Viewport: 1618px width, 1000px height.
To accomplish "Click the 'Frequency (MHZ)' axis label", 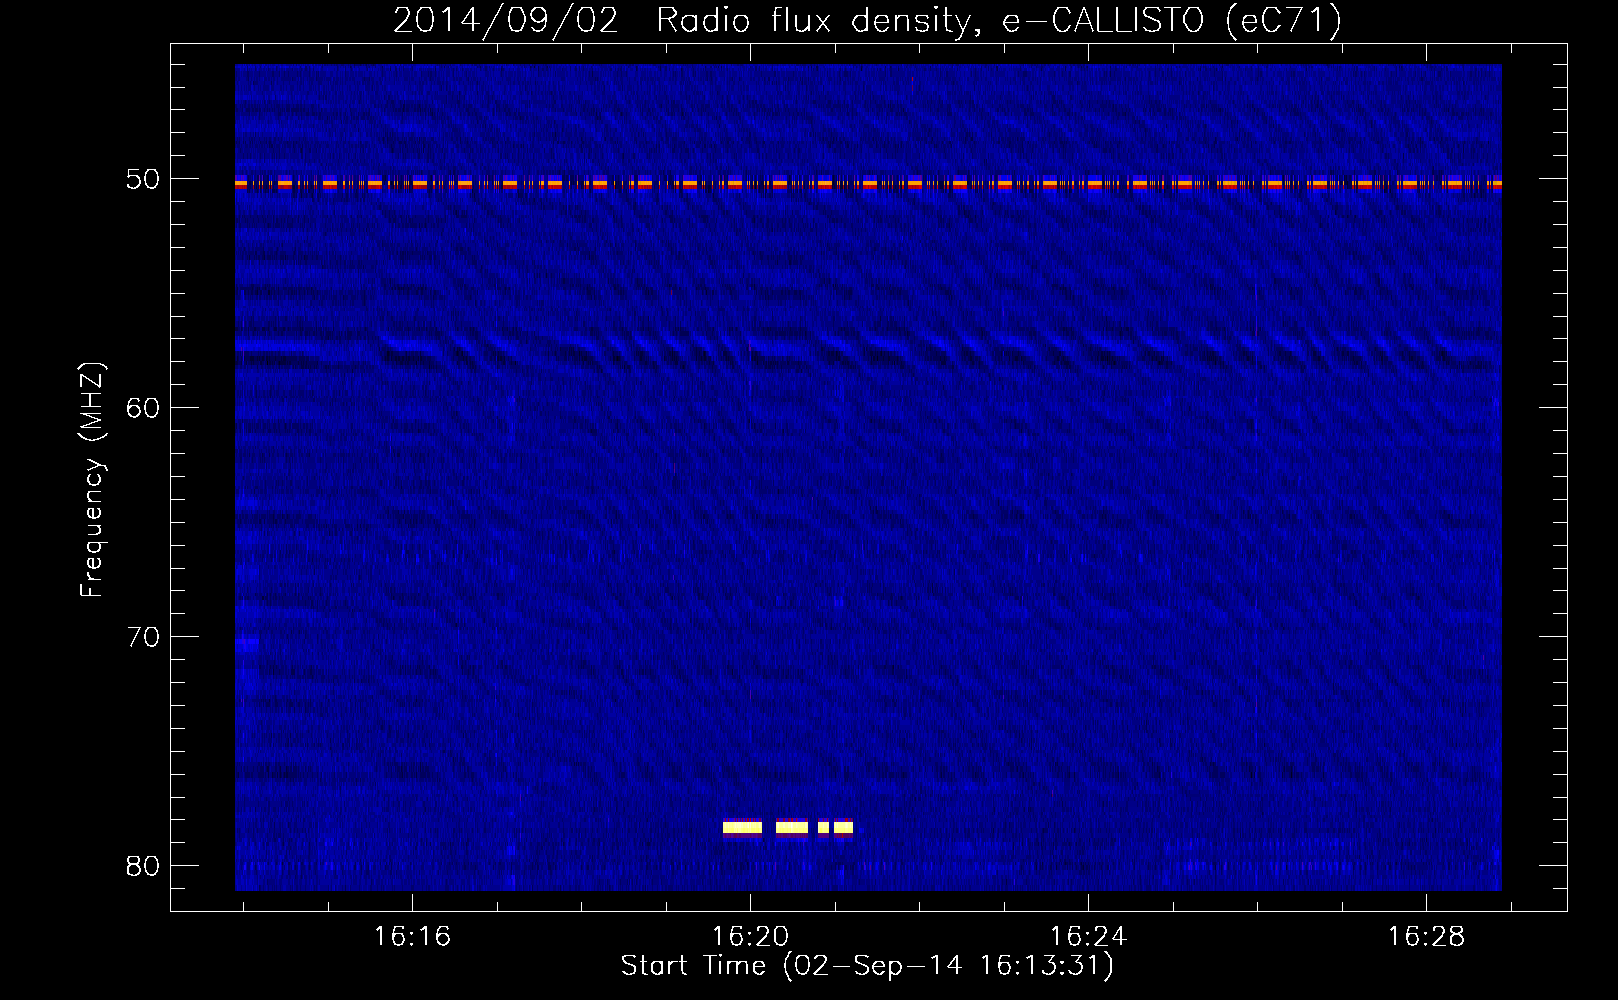I will [x=91, y=480].
